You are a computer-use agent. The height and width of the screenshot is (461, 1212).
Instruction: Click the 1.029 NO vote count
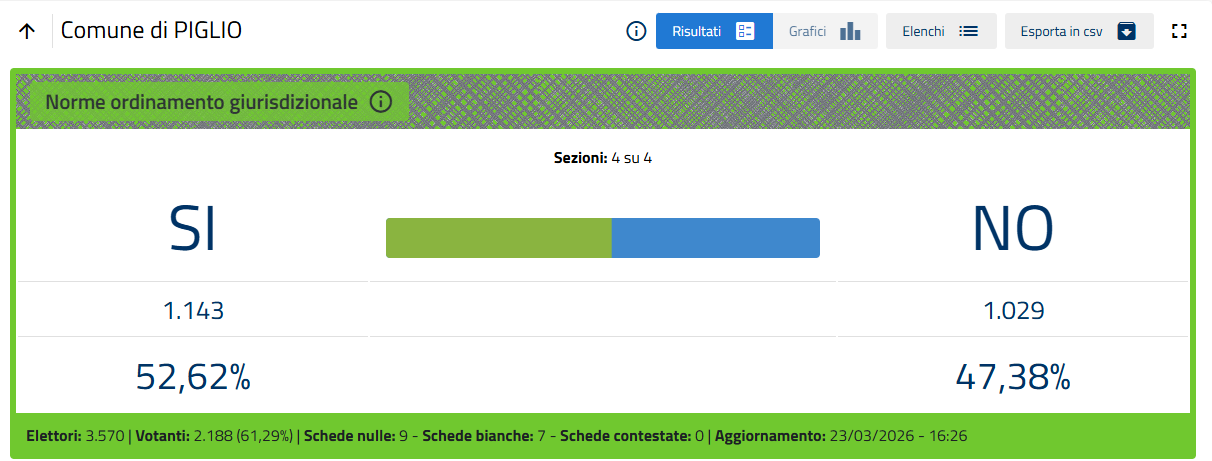pyautogui.click(x=1013, y=311)
